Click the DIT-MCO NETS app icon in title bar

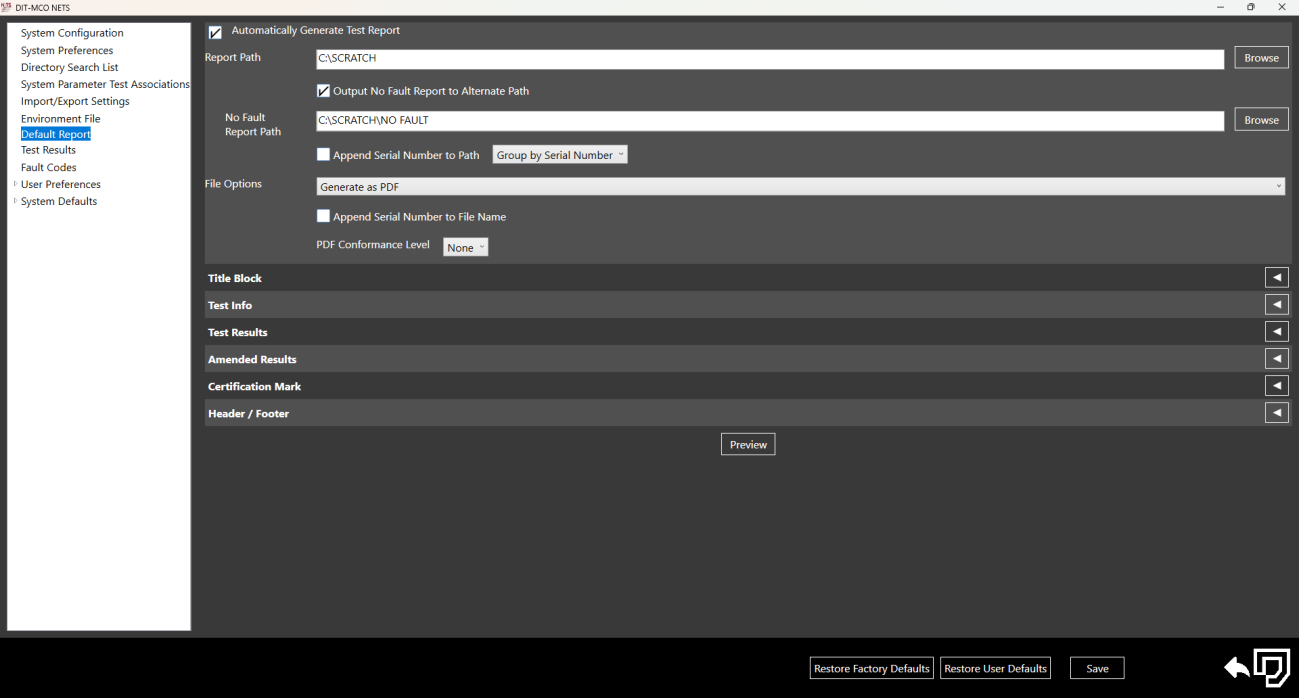(x=7, y=7)
